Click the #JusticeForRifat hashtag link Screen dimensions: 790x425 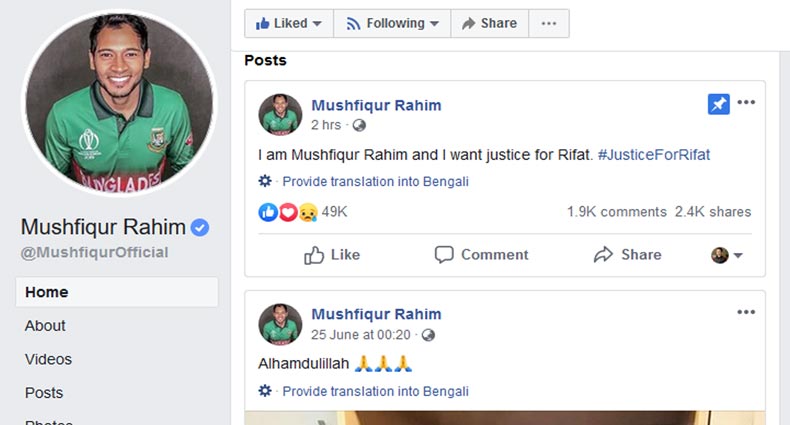click(x=653, y=155)
